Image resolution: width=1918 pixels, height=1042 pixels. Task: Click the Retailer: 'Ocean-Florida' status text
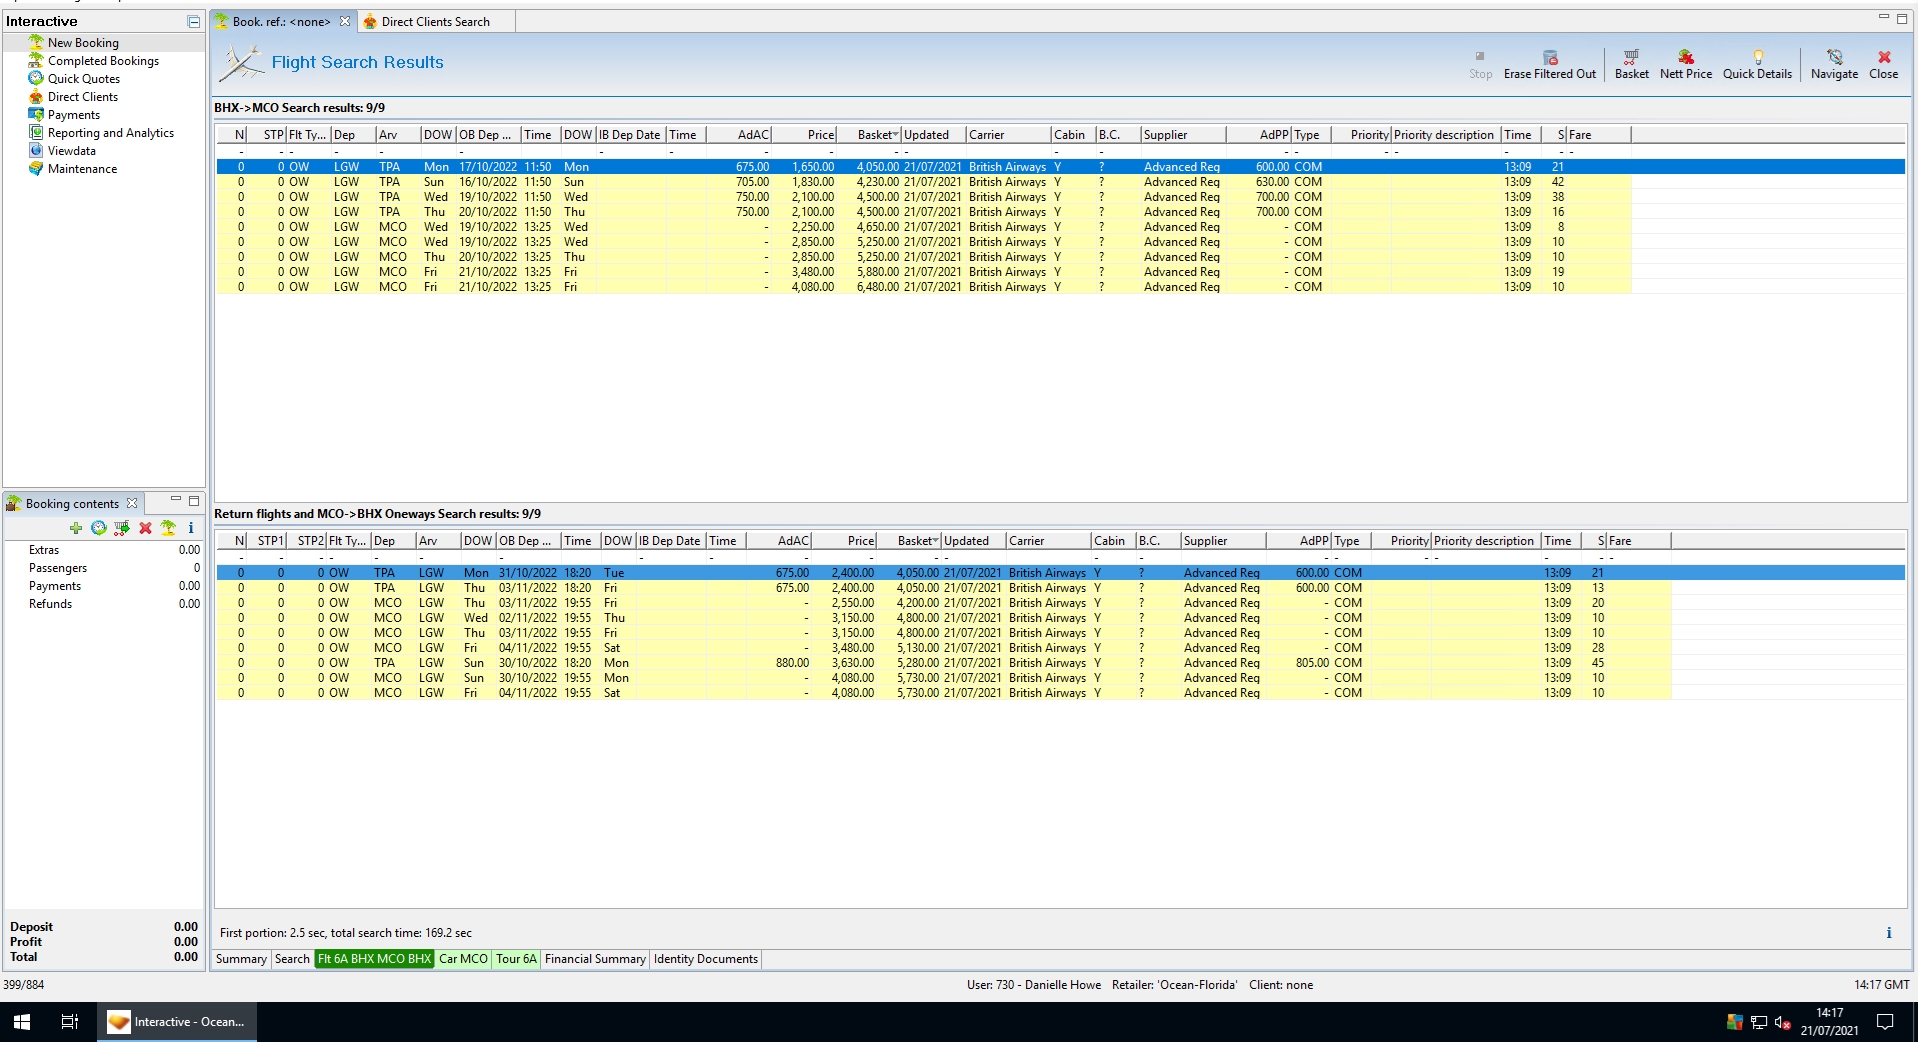point(1174,985)
